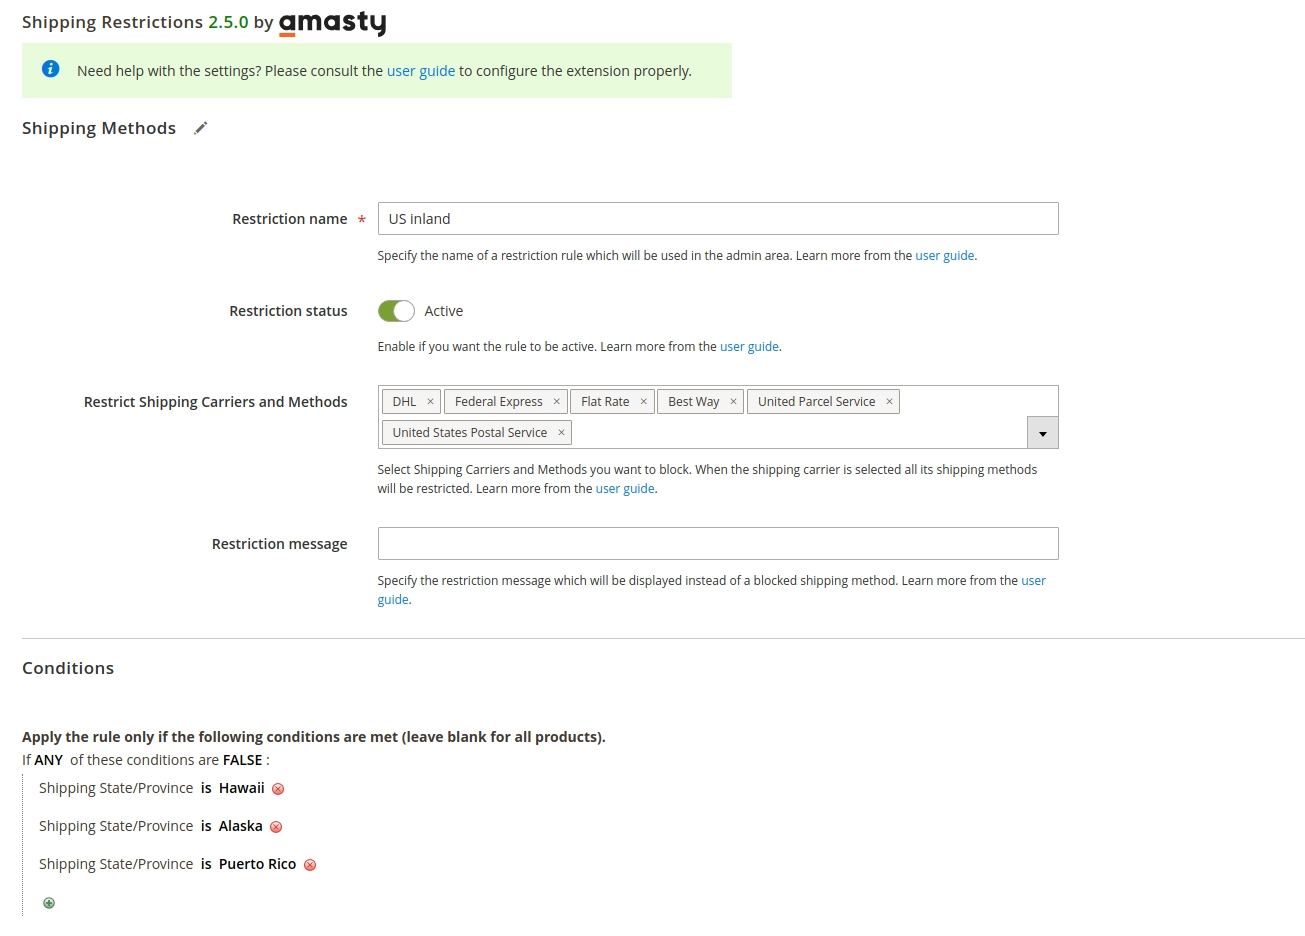Expand the shipping carriers dropdown arrow
Viewport: 1305px width, 936px height.
click(x=1042, y=433)
